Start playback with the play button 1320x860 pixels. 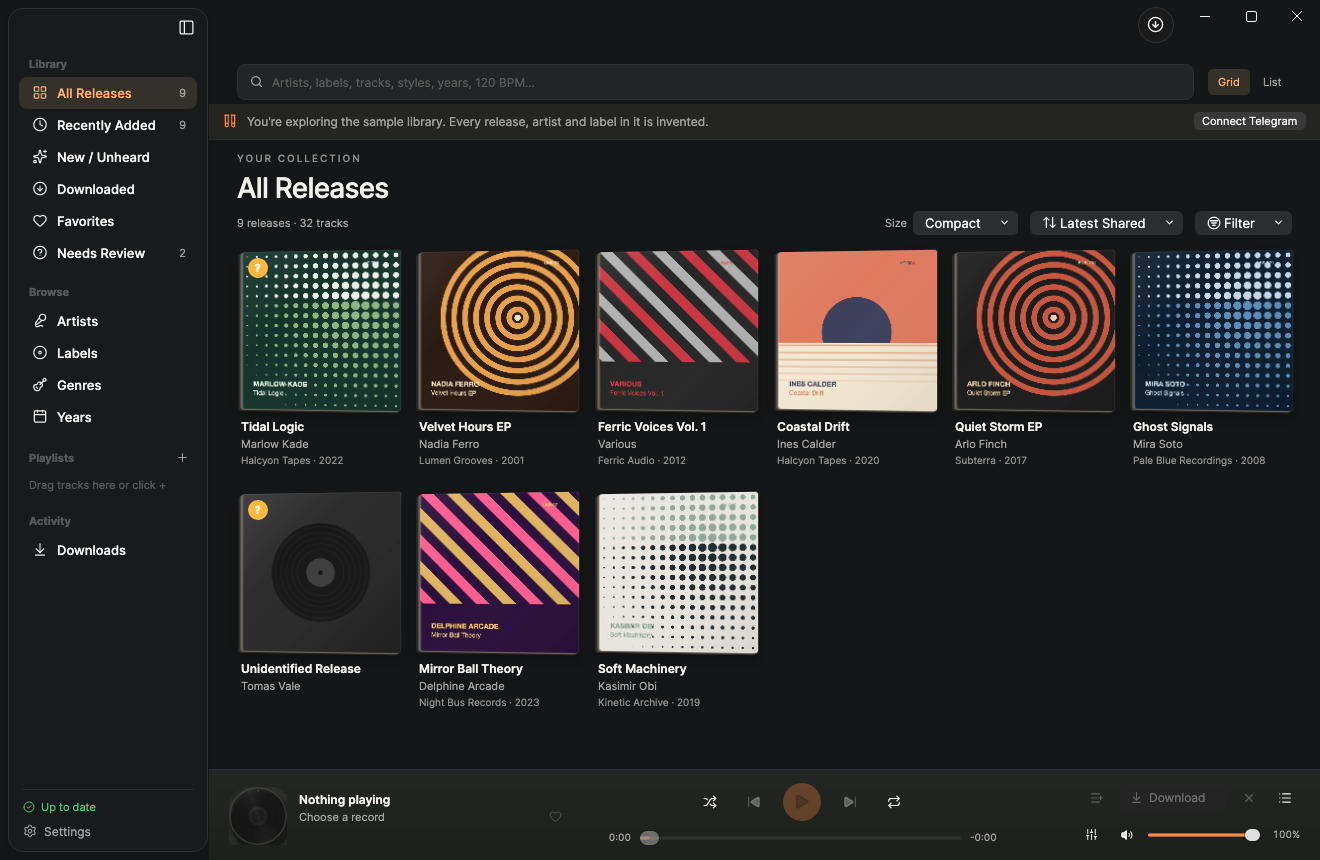point(802,802)
